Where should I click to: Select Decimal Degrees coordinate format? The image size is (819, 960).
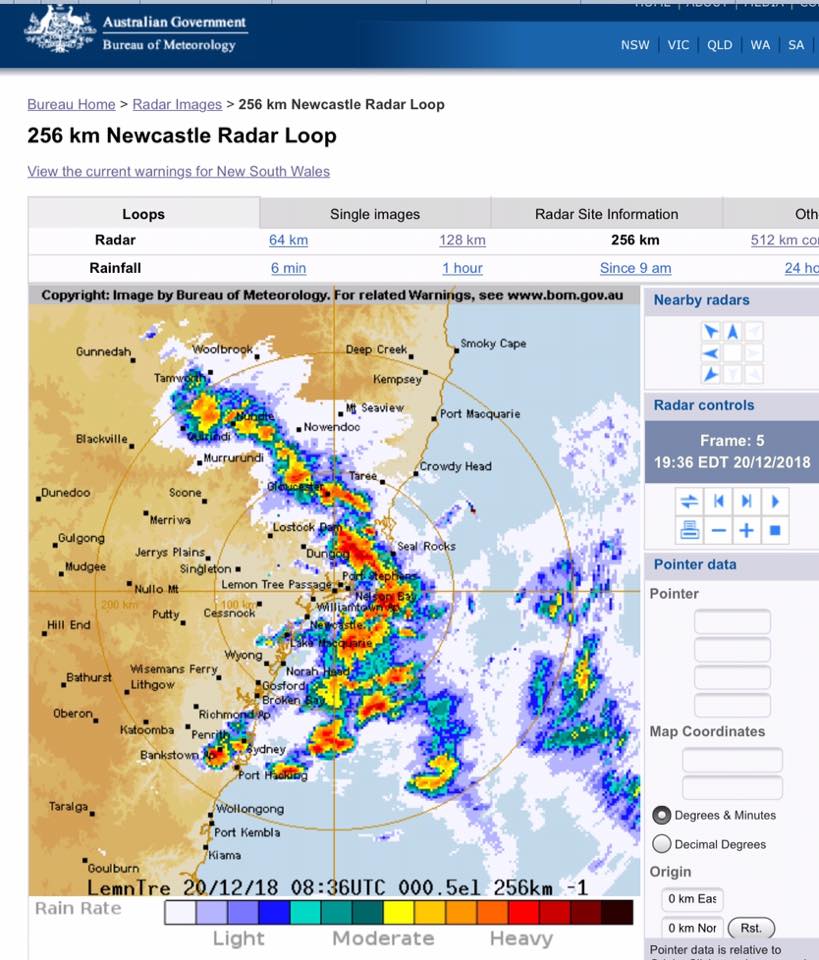point(661,844)
